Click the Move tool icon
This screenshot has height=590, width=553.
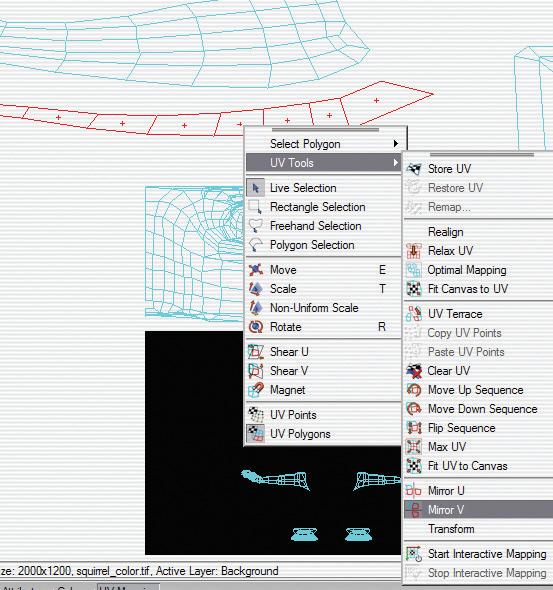coord(256,270)
